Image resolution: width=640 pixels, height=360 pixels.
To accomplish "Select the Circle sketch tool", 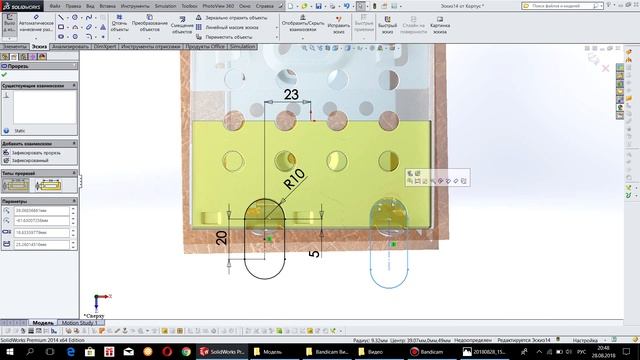I will 75,18.
